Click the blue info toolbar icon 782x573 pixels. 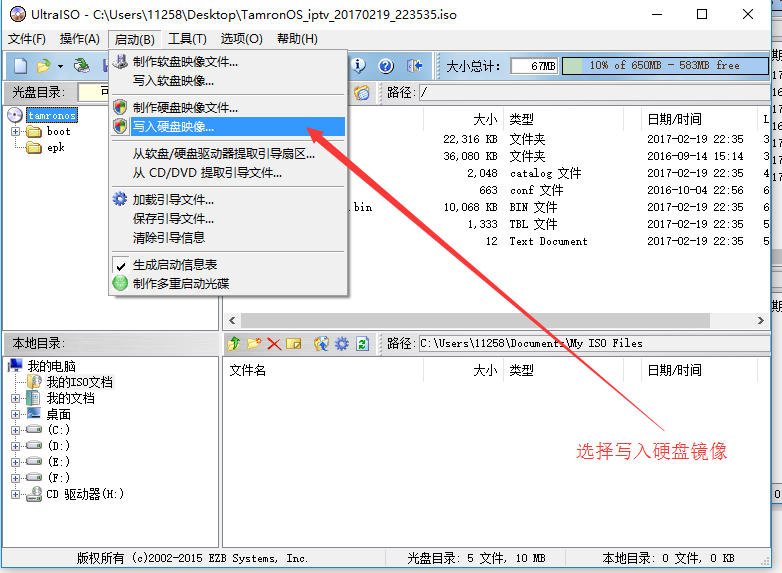[x=358, y=65]
